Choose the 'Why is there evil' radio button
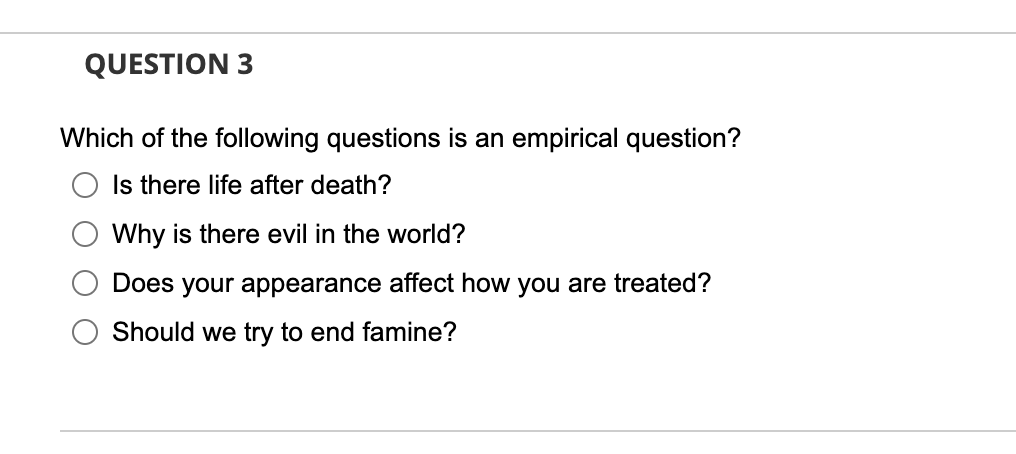 (85, 234)
